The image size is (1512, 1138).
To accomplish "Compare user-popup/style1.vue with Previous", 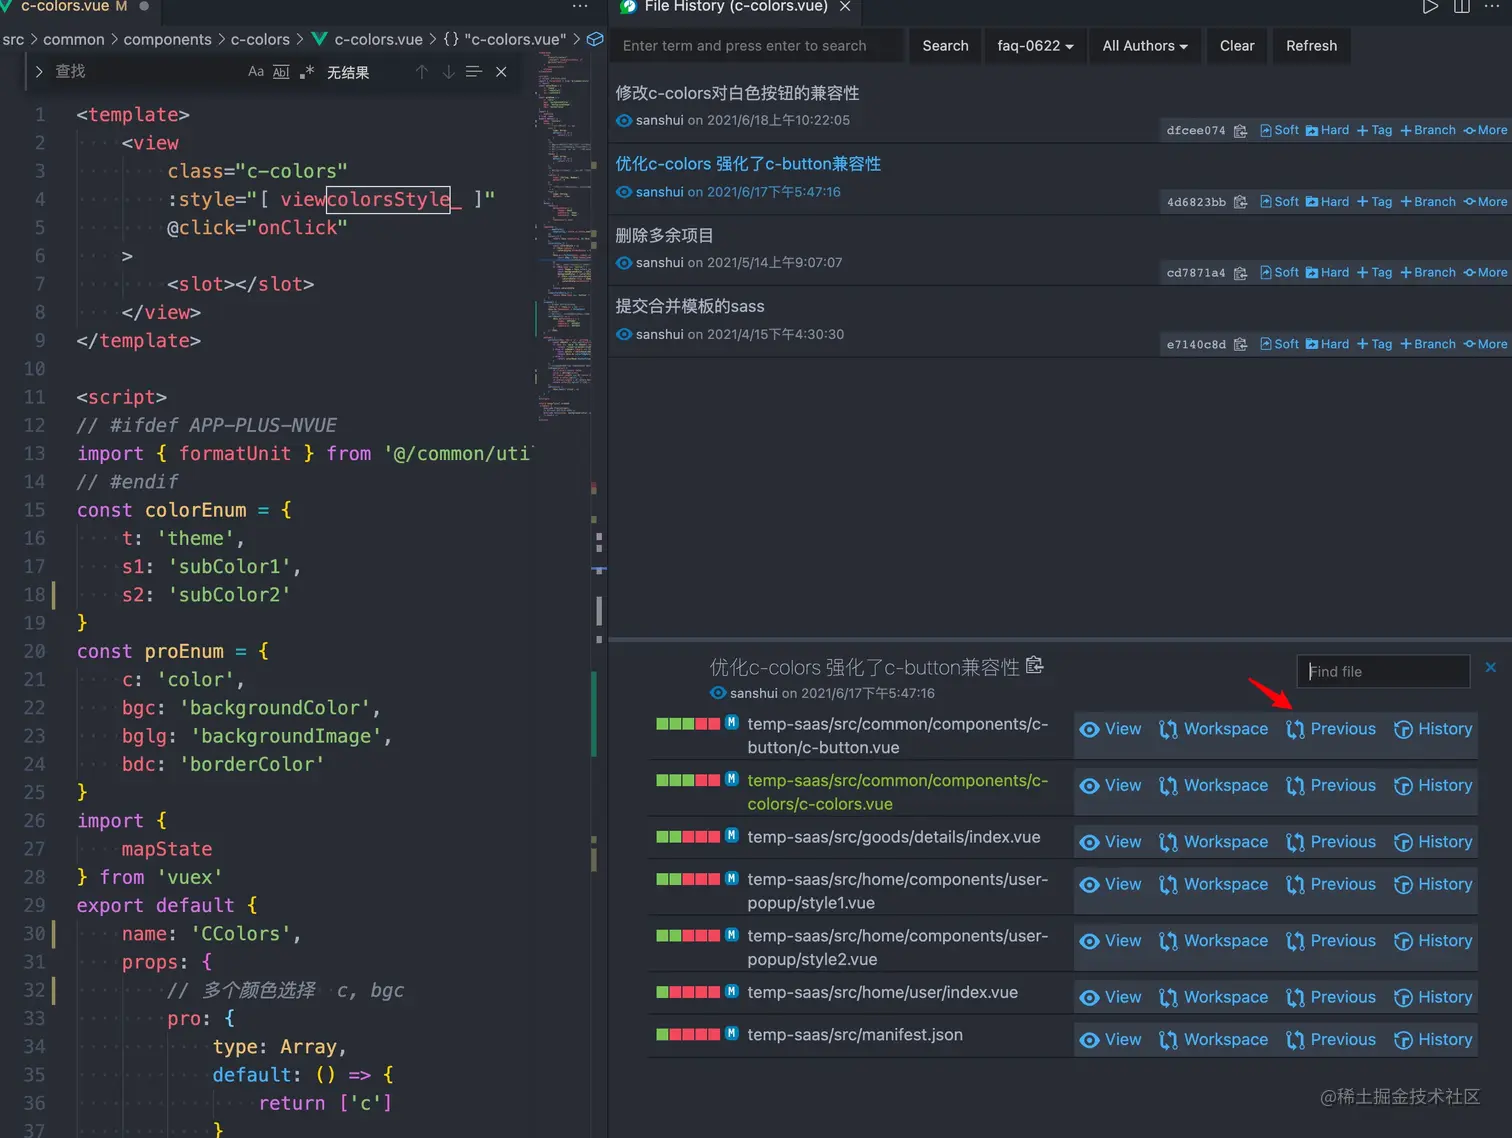I will click(x=1331, y=884).
